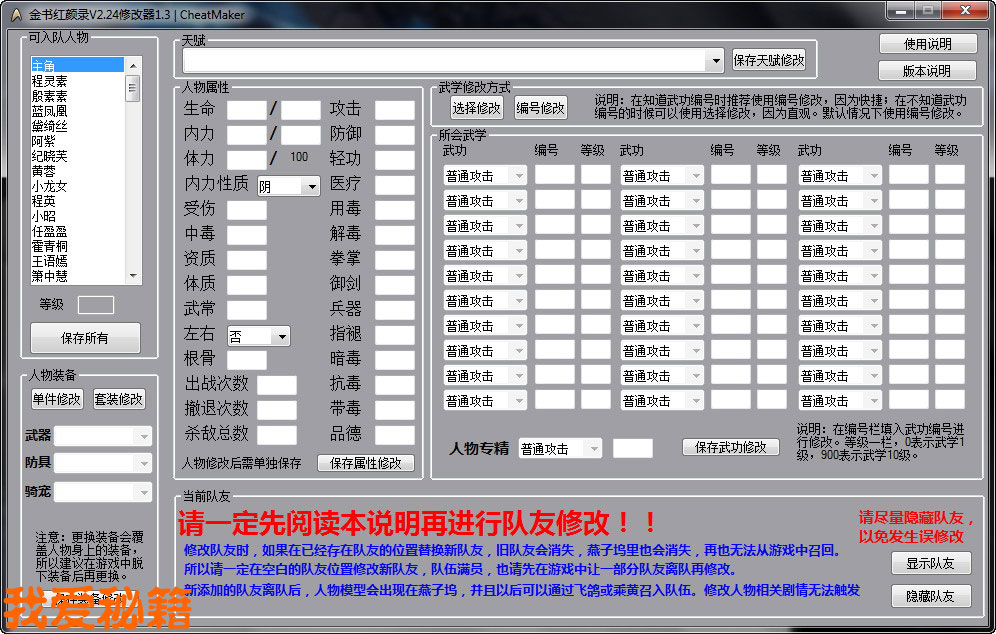Open the 左右 dropdown showing 否
Image resolution: width=996 pixels, height=634 pixels.
[x=281, y=337]
